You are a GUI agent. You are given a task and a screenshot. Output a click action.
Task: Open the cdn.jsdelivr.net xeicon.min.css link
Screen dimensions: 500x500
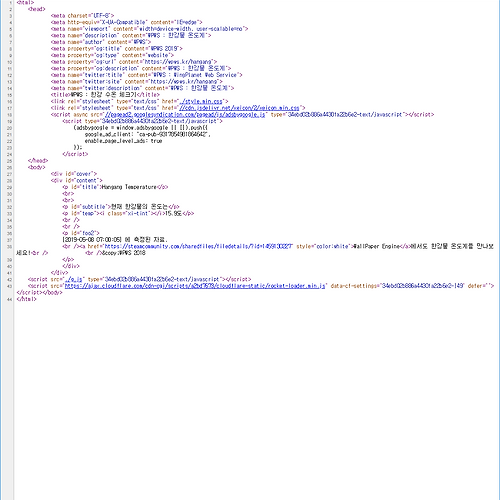tap(239, 108)
